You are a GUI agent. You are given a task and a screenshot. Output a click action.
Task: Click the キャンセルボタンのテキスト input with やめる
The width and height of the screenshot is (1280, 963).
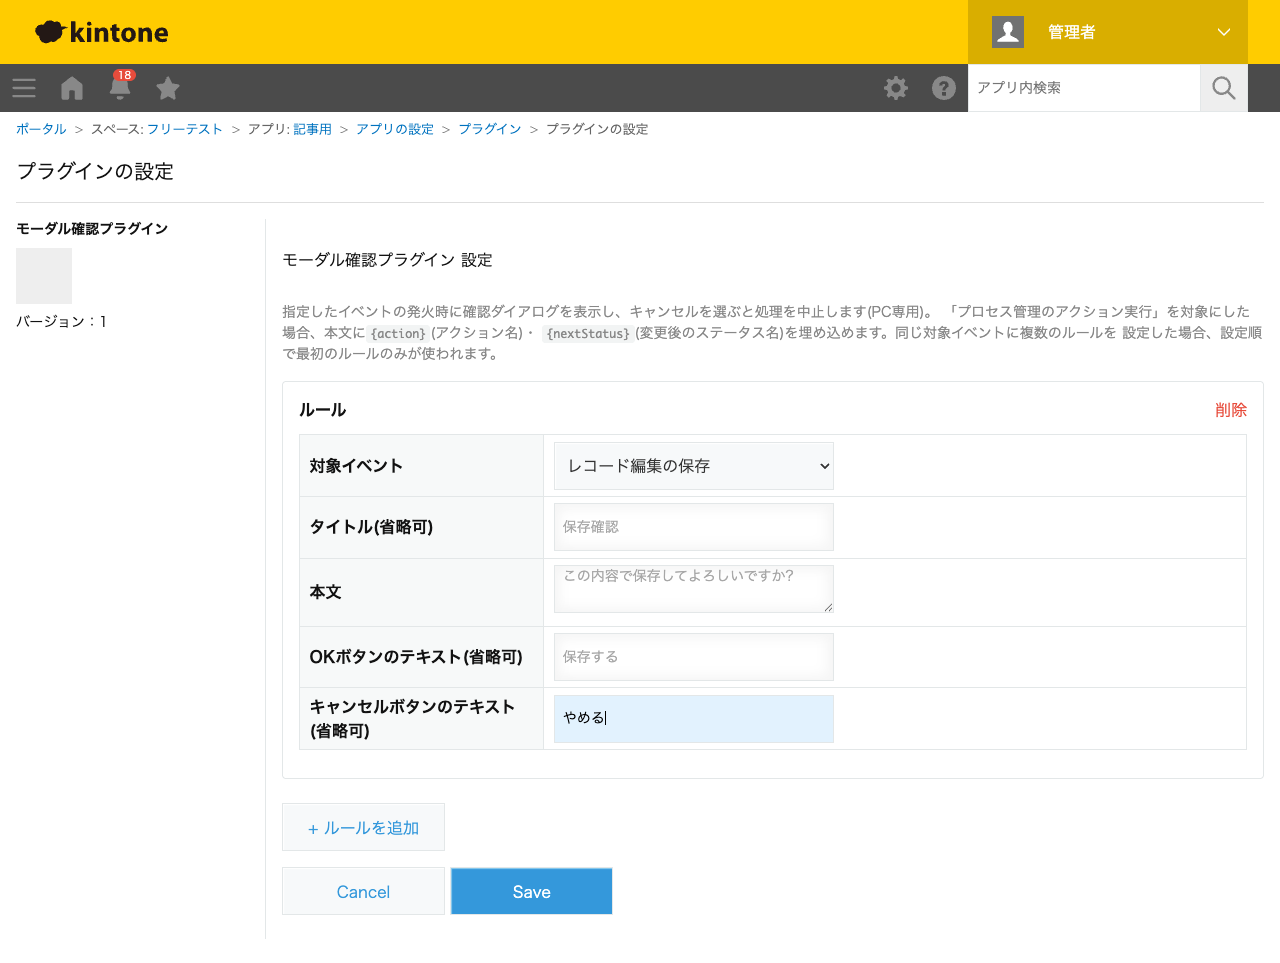(x=694, y=719)
